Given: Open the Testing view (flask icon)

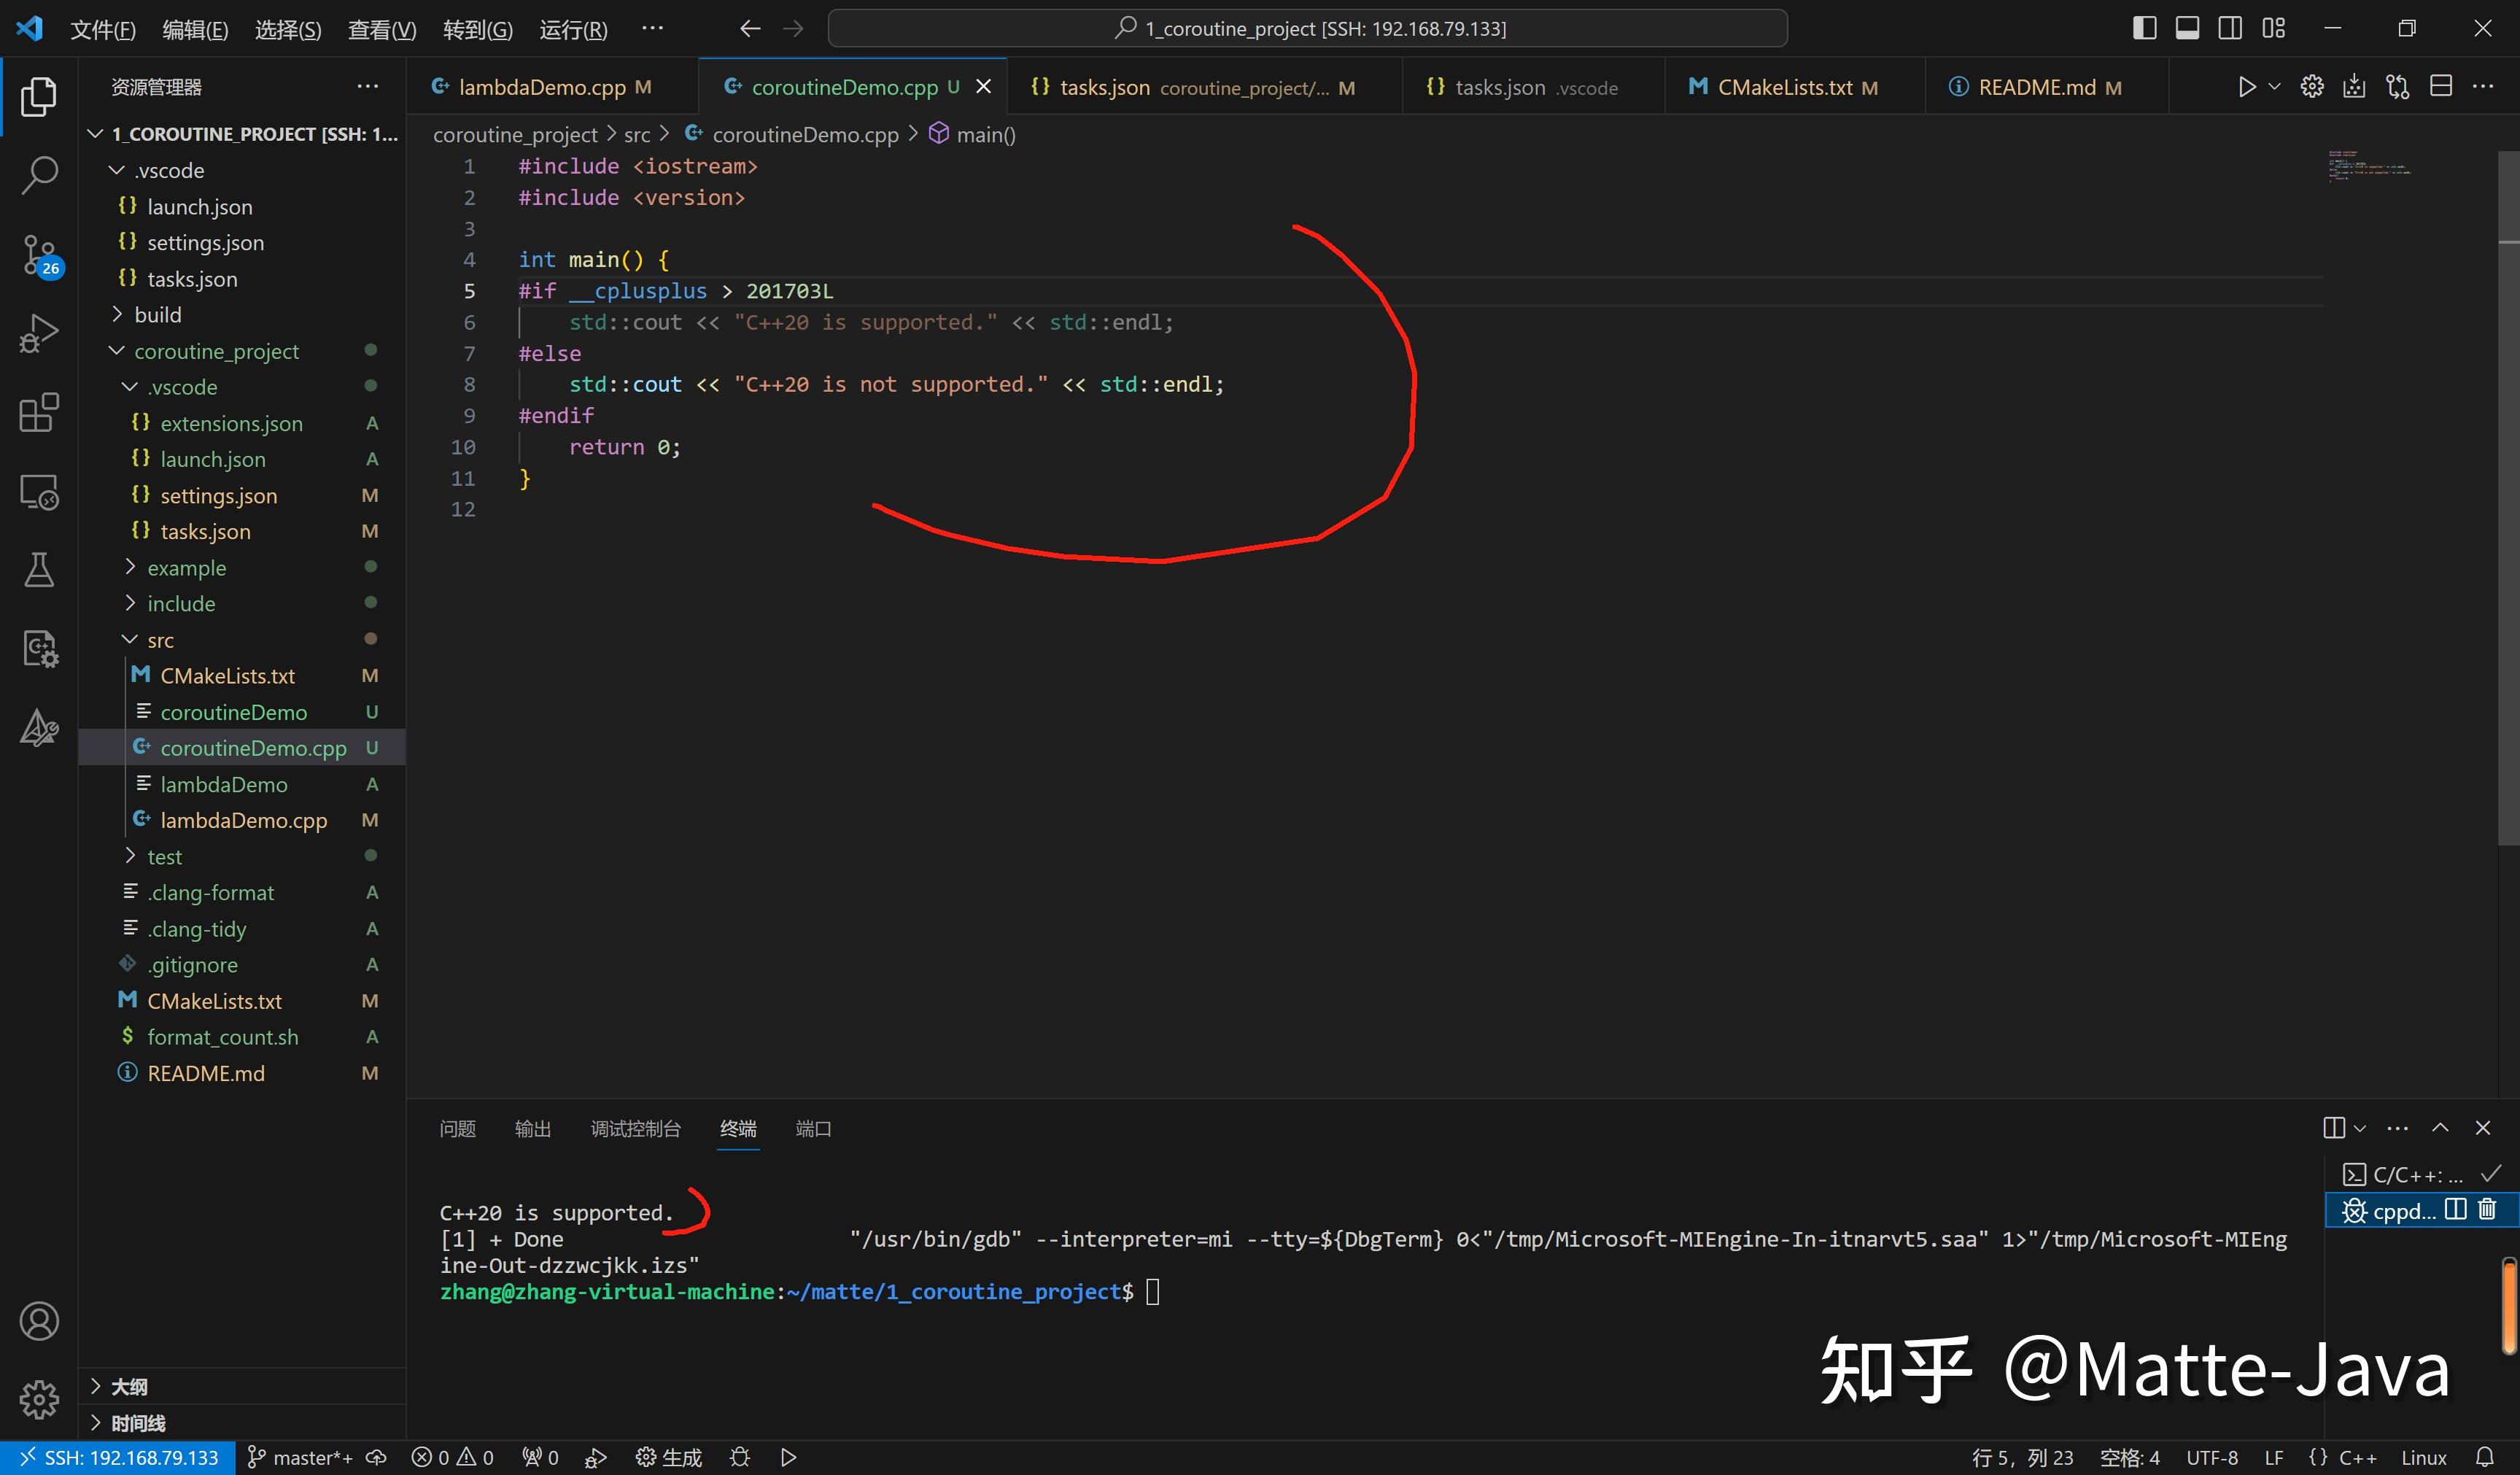Looking at the screenshot, I should pos(39,569).
